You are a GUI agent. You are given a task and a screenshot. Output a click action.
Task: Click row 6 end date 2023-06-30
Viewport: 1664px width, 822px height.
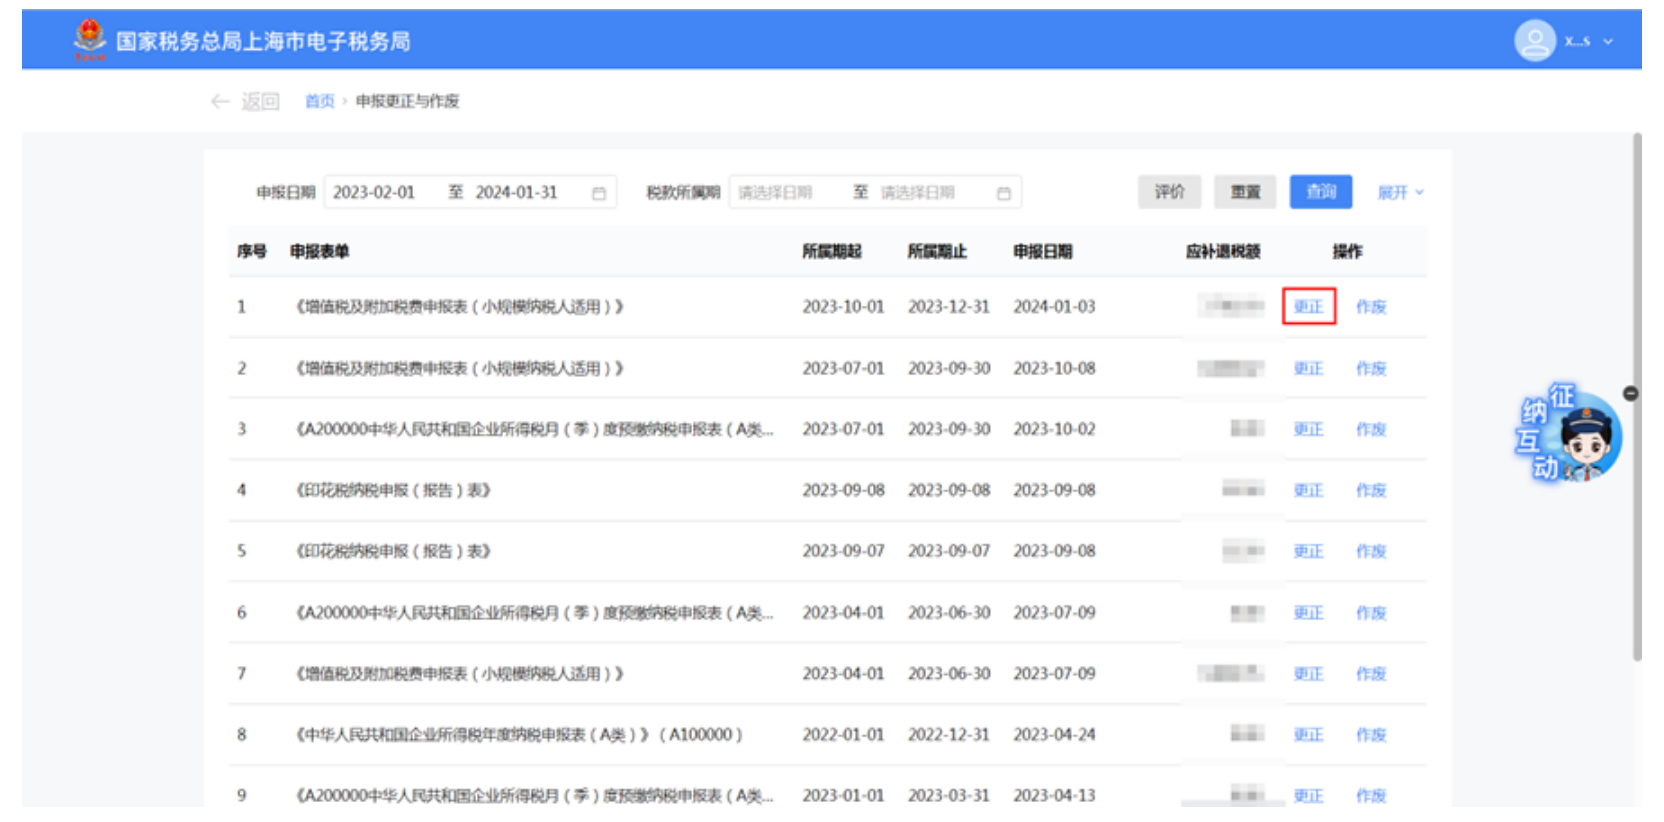click(x=949, y=612)
